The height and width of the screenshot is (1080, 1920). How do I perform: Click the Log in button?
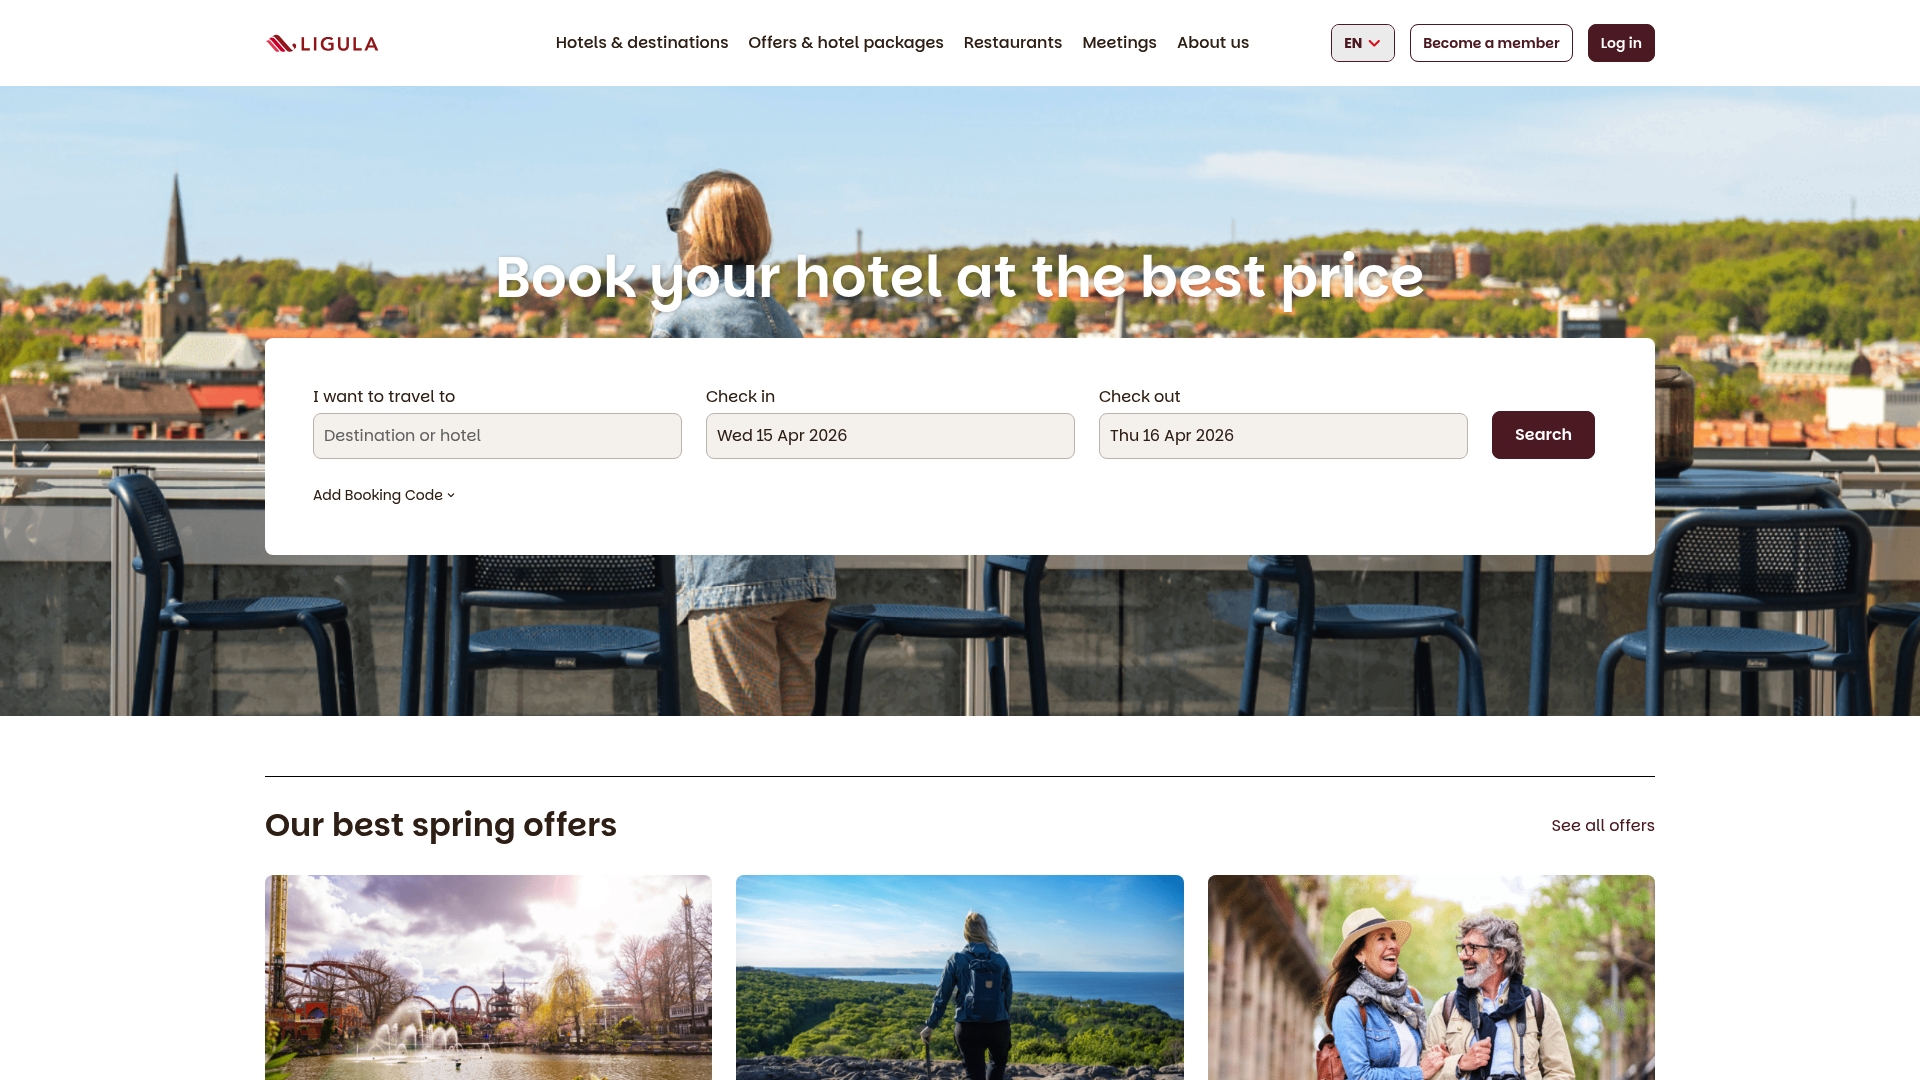click(1621, 43)
